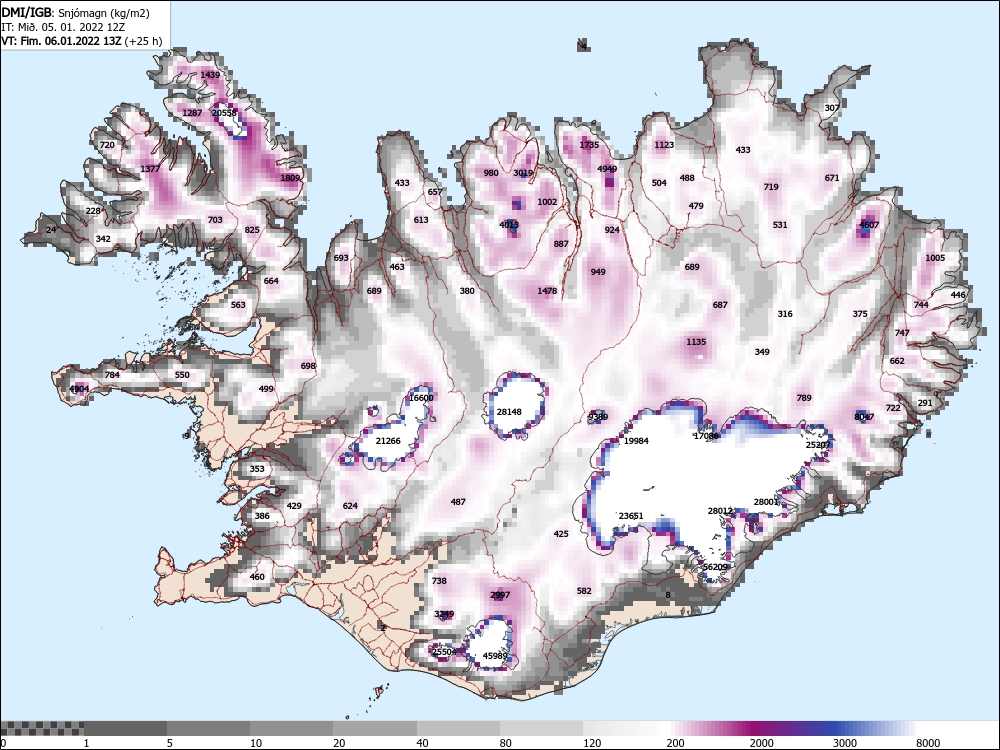This screenshot has height=750, width=1000.
Task: Click the value '28012'
Action: tap(720, 511)
